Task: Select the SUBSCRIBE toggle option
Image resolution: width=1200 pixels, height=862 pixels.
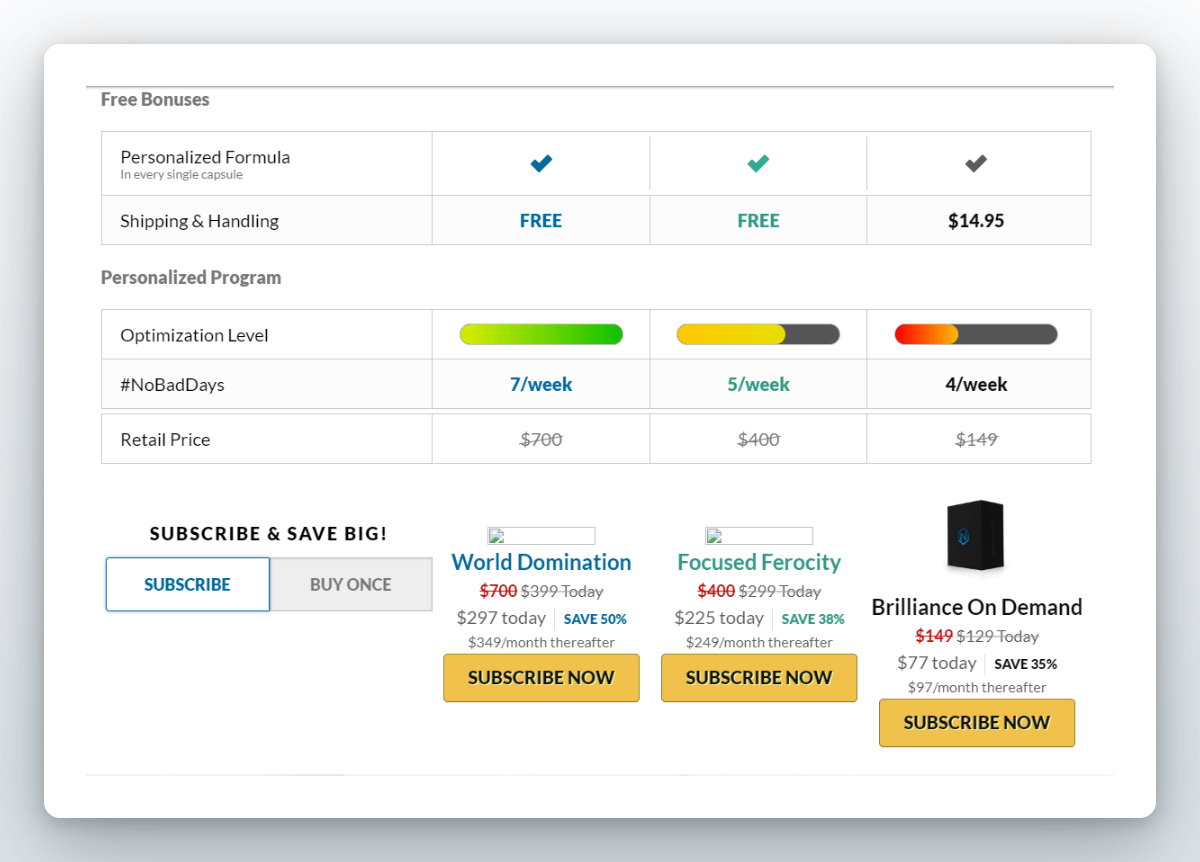Action: point(188,584)
